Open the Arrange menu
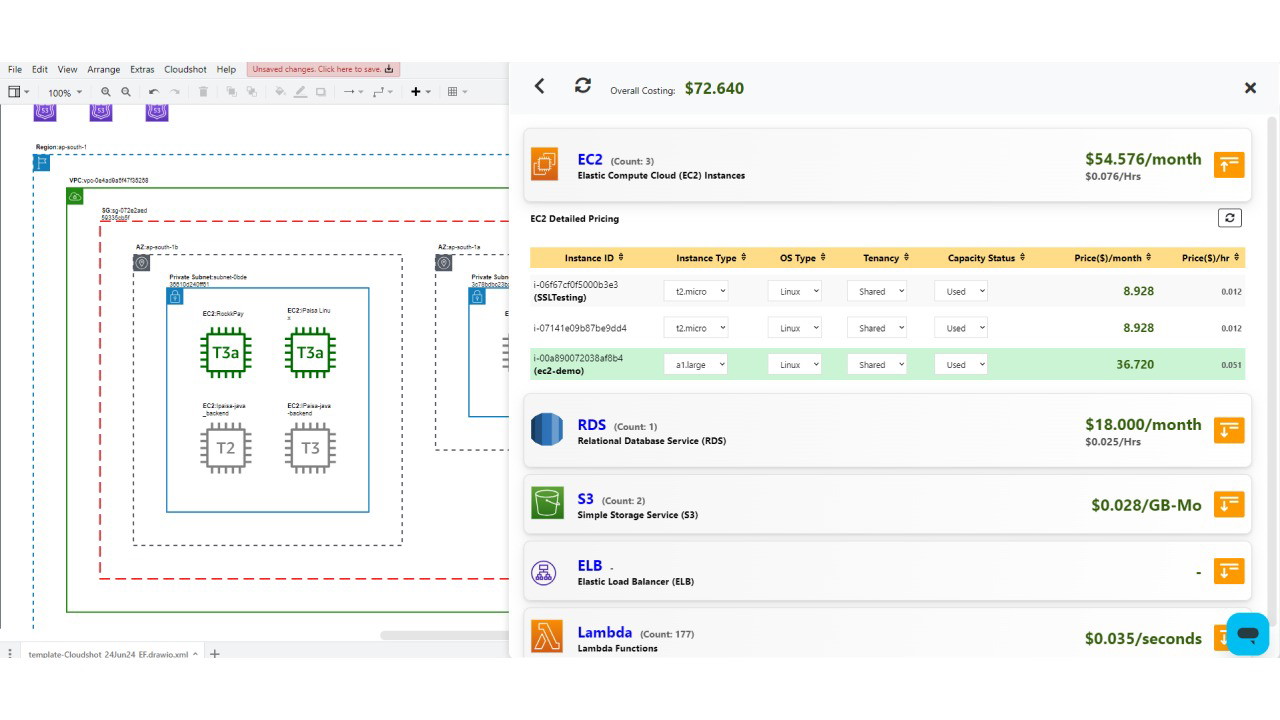1280x720 pixels. click(103, 70)
